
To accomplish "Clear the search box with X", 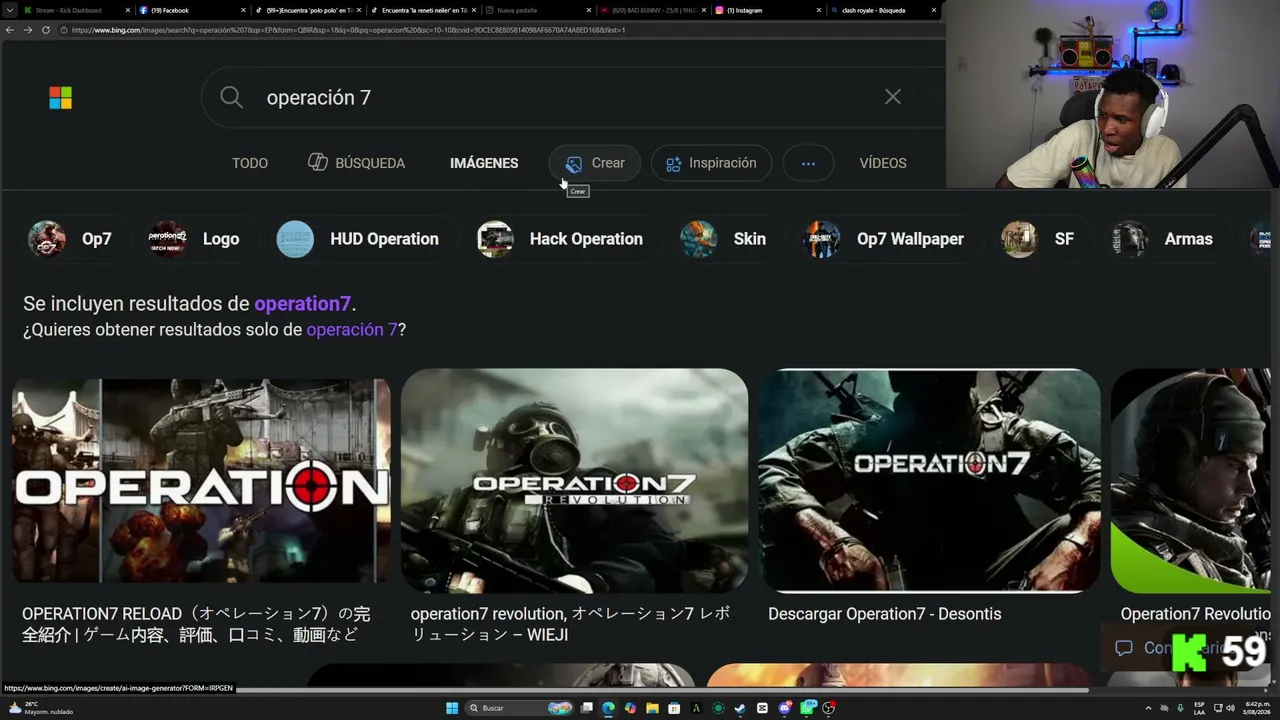I will point(892,97).
